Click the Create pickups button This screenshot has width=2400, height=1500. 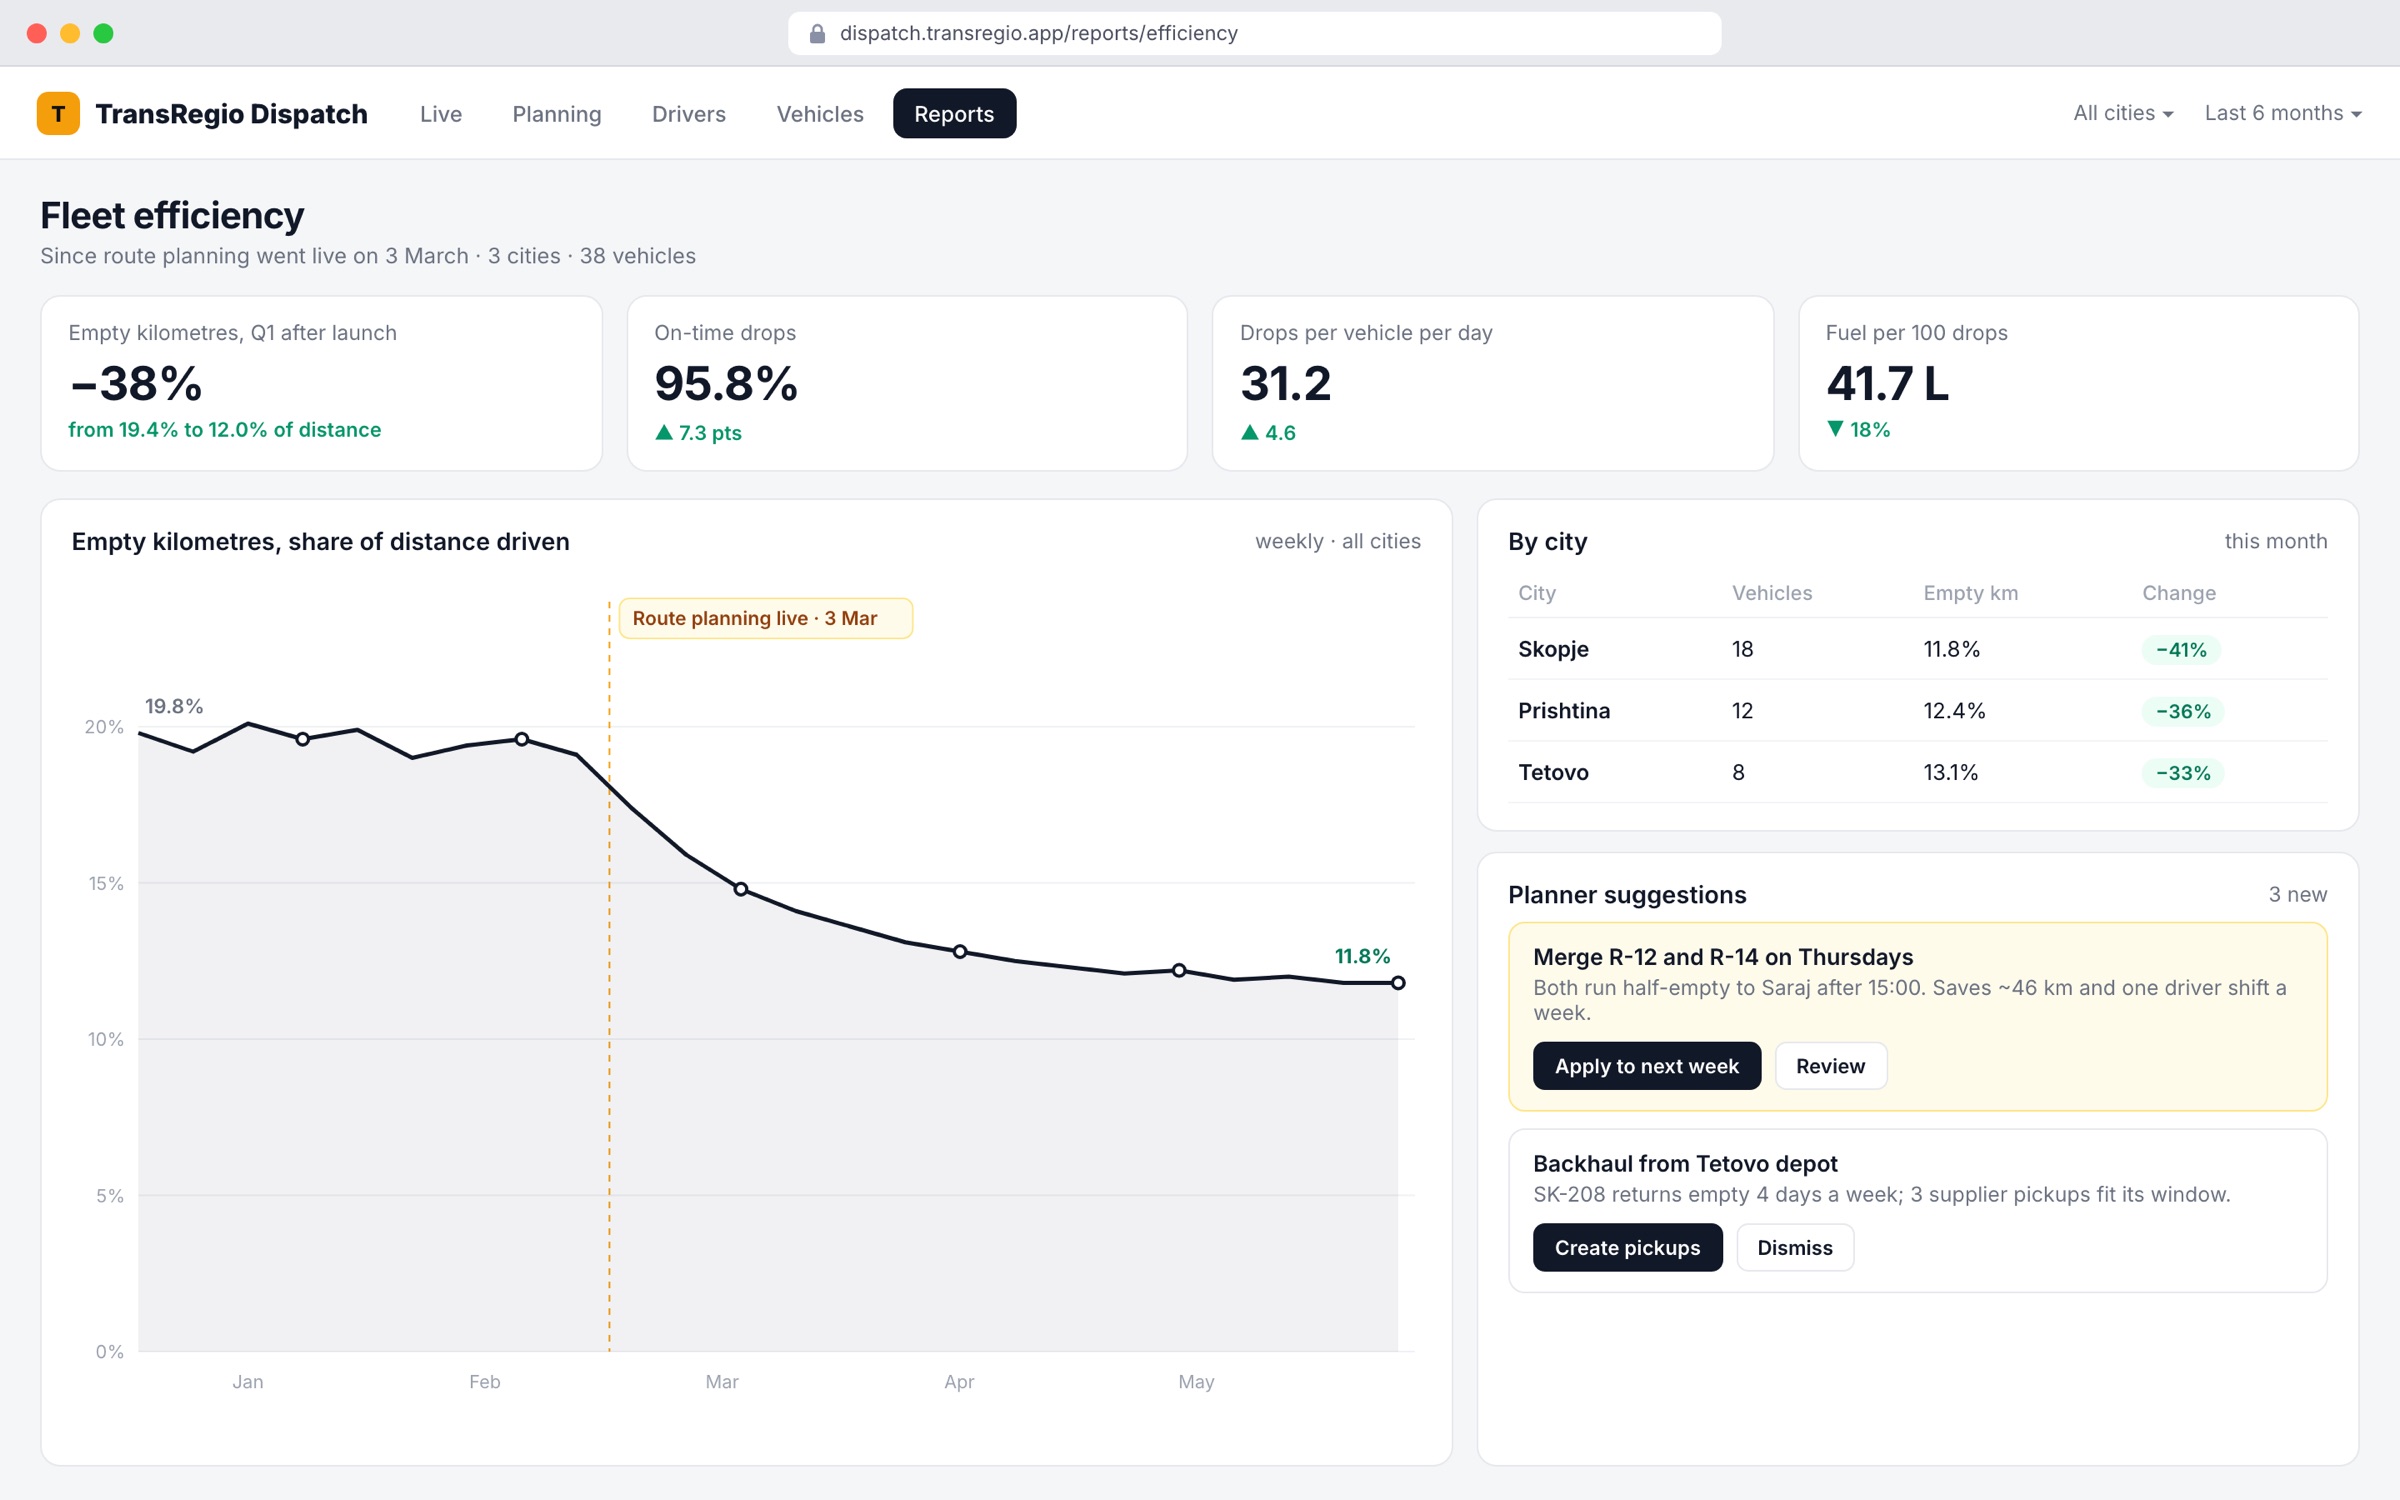[1627, 1248]
